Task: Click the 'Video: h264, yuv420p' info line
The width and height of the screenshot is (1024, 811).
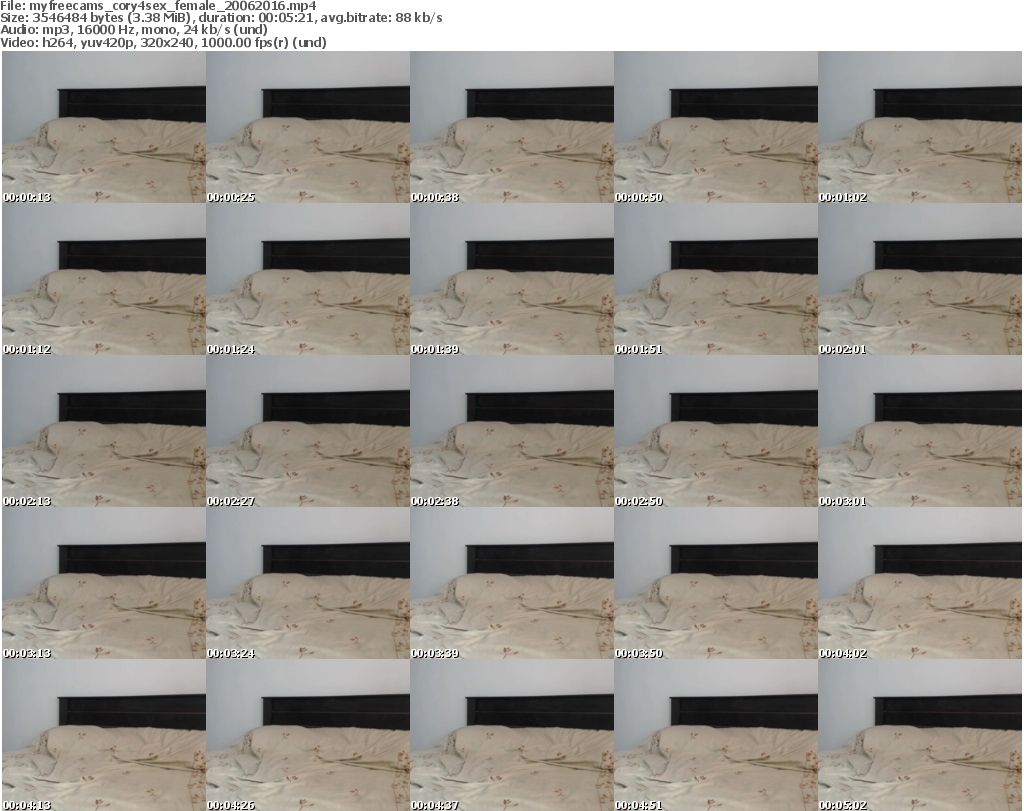Action: tap(163, 42)
